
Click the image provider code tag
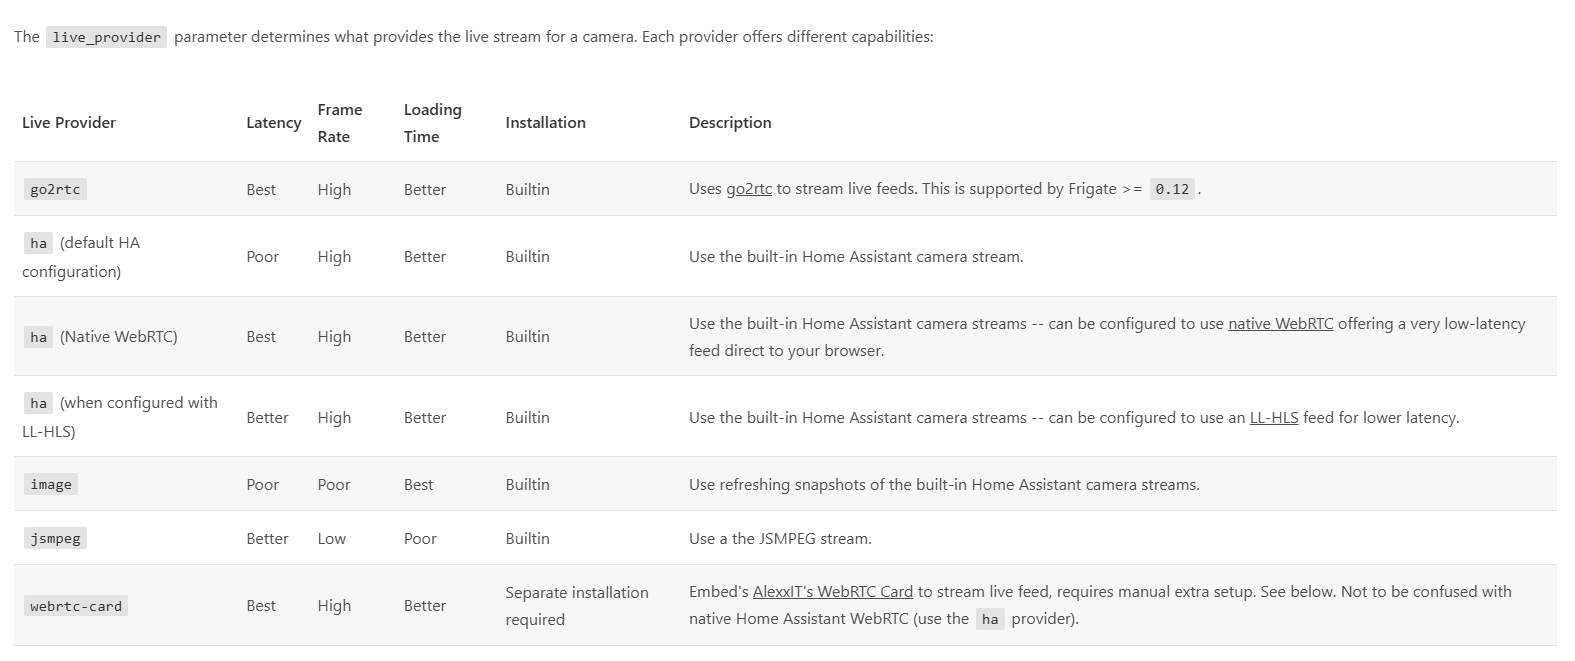pos(51,485)
